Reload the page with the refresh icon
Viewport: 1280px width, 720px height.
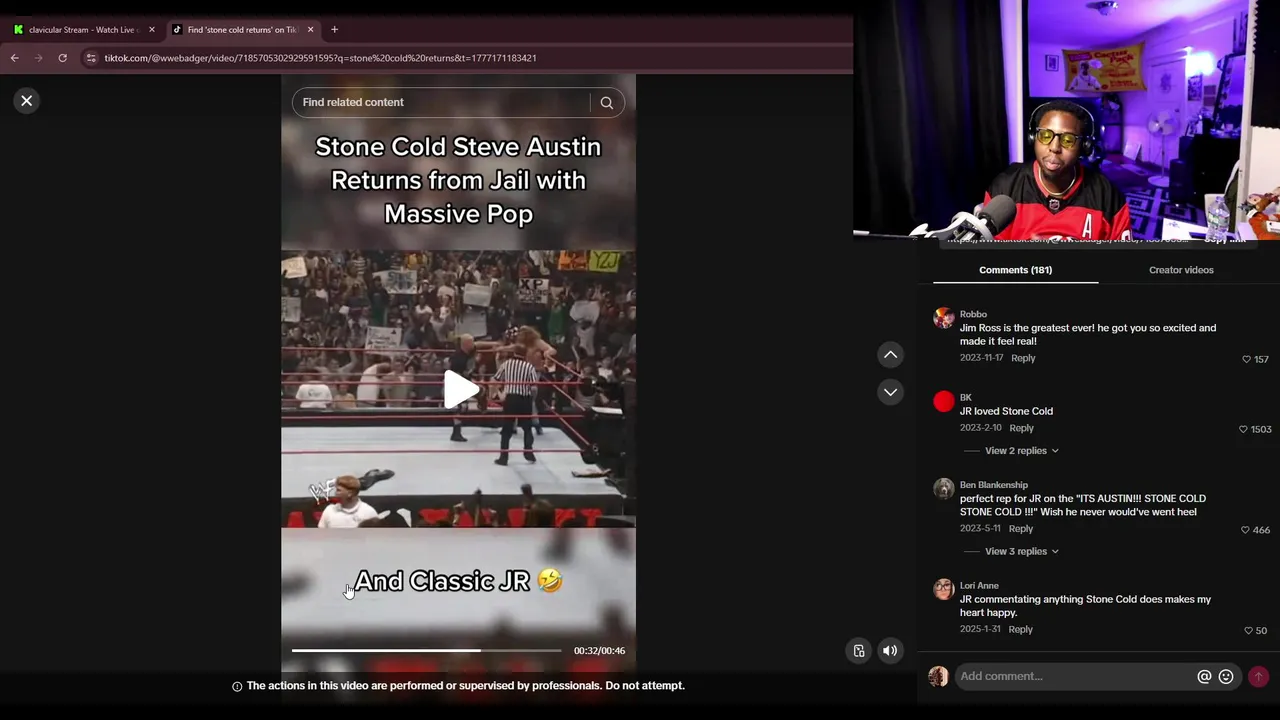pyautogui.click(x=62, y=58)
